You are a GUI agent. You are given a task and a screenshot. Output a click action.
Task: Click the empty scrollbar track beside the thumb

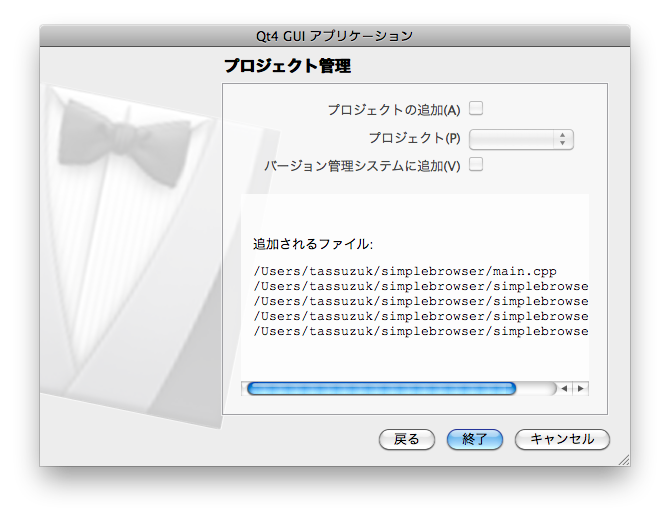pos(536,388)
